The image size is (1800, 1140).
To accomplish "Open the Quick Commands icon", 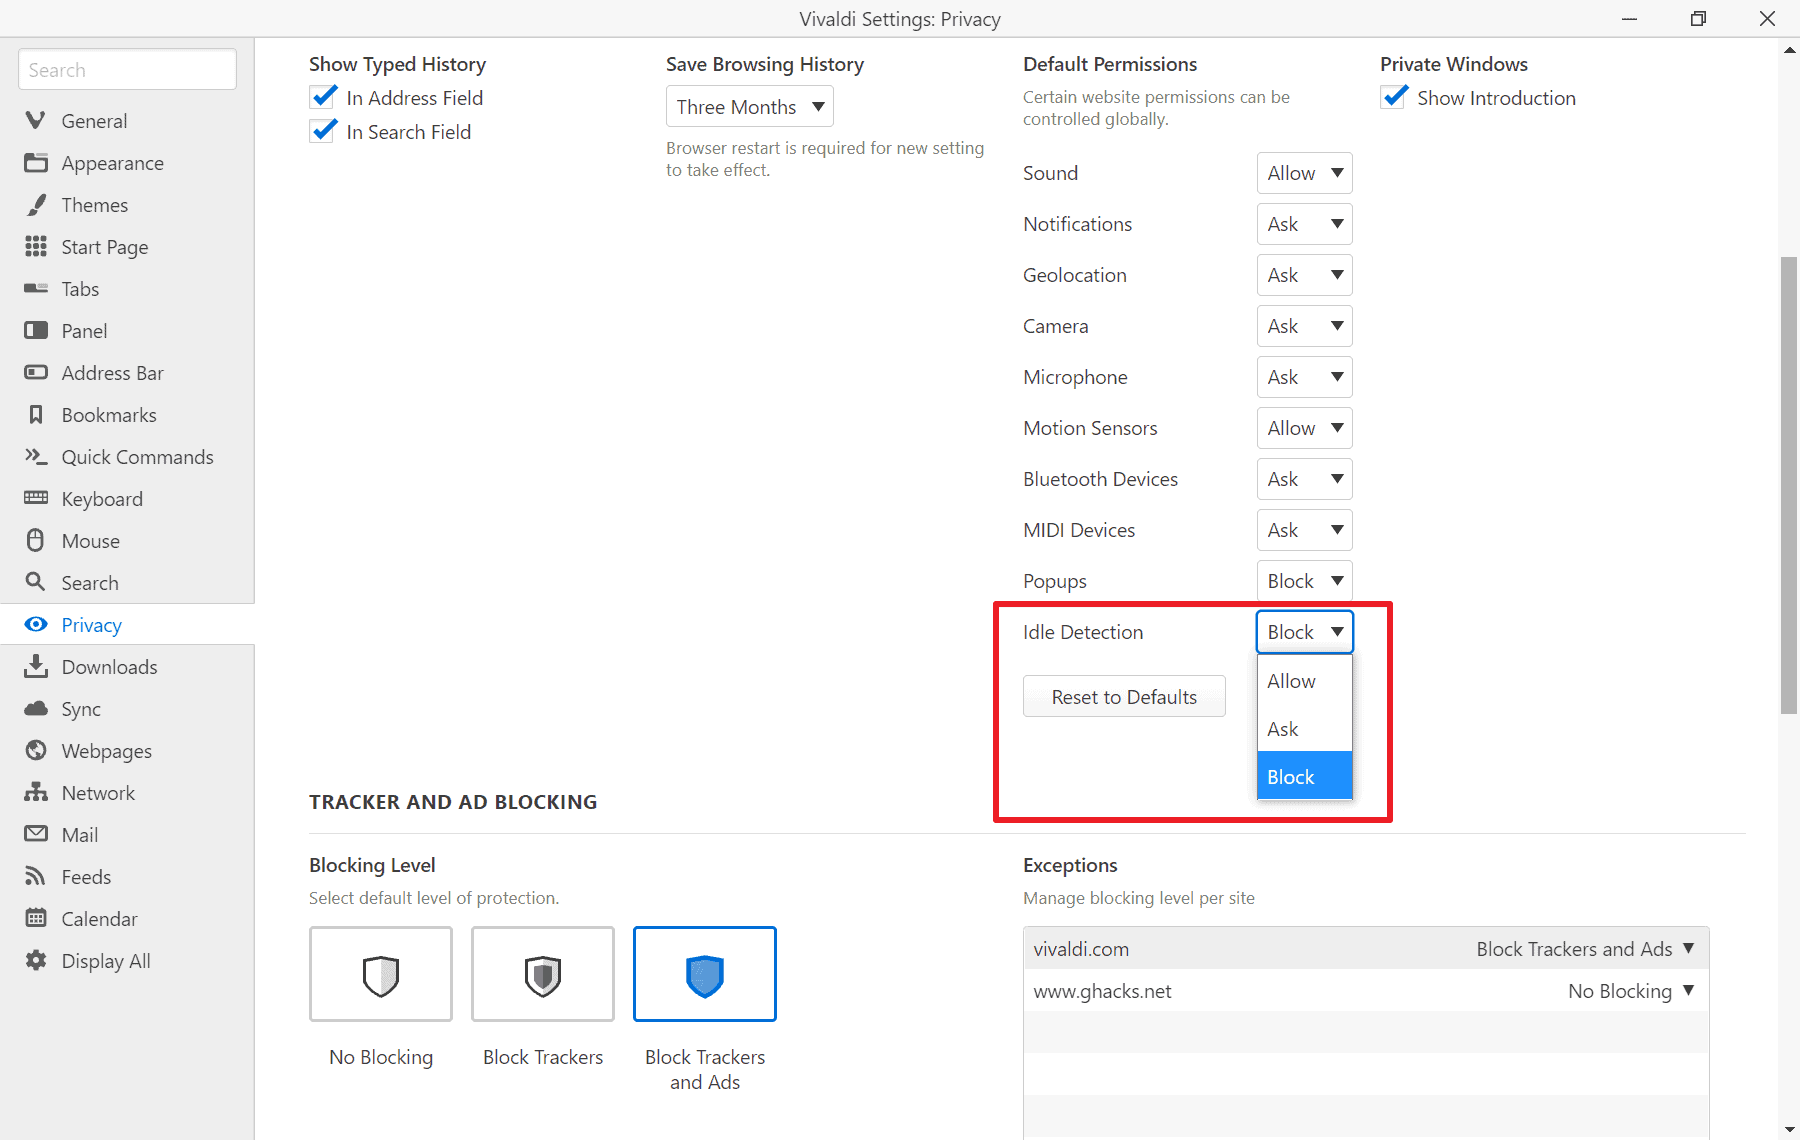I will click(x=36, y=457).
